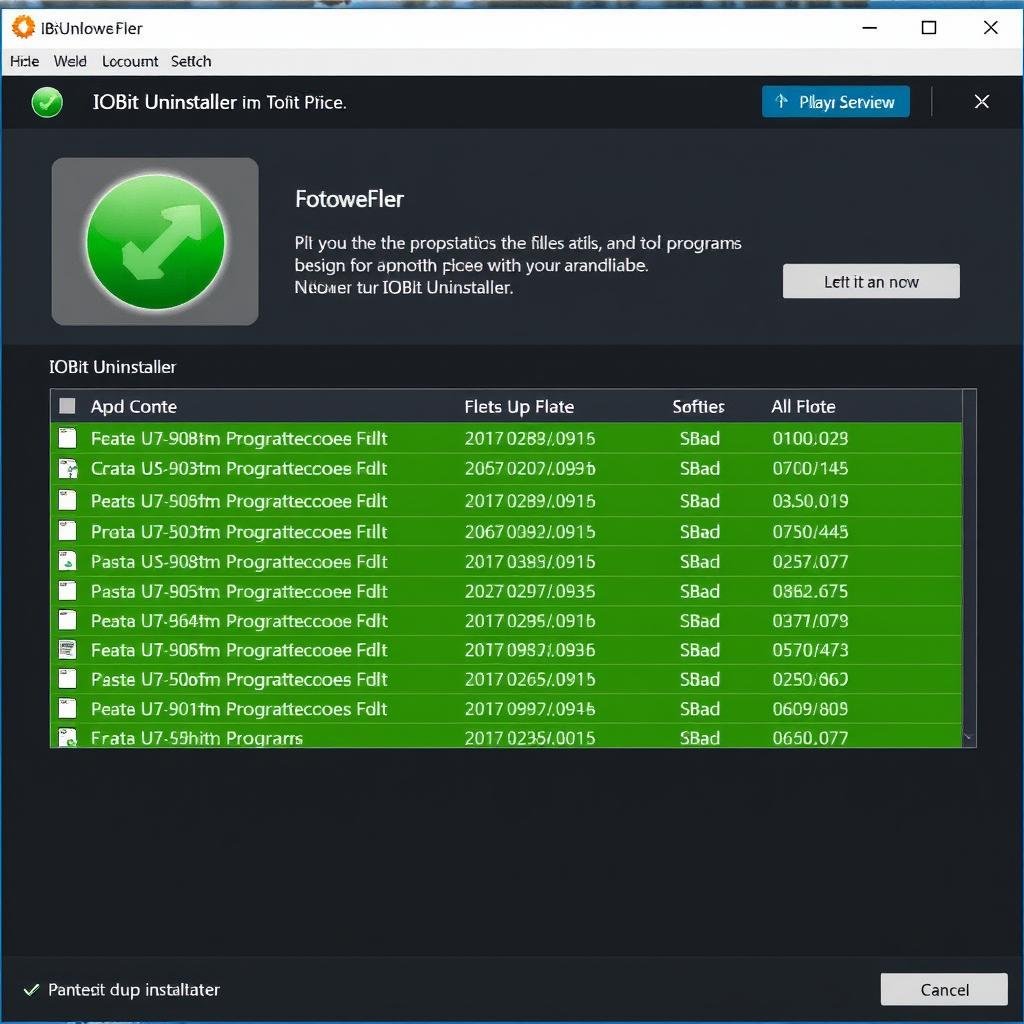
Task: Click file icon of Peata U7-964tm row
Action: point(67,620)
